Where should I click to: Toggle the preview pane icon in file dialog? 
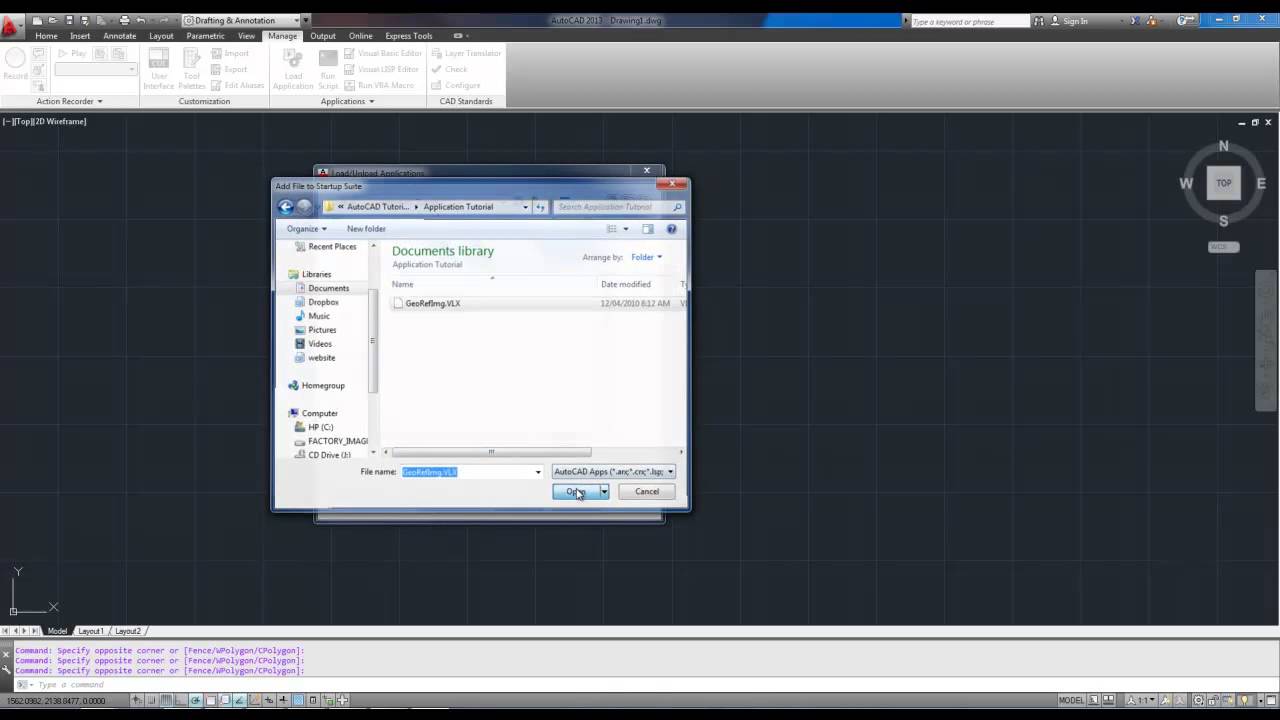(648, 229)
